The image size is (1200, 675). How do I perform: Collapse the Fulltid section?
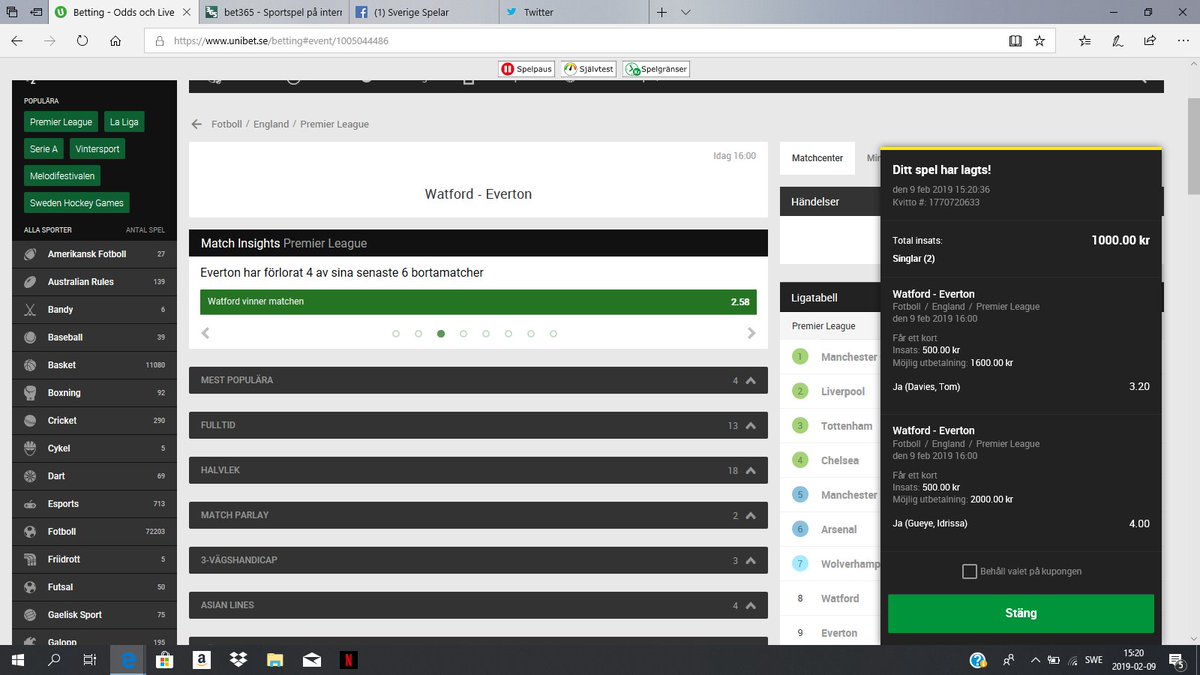click(478, 425)
